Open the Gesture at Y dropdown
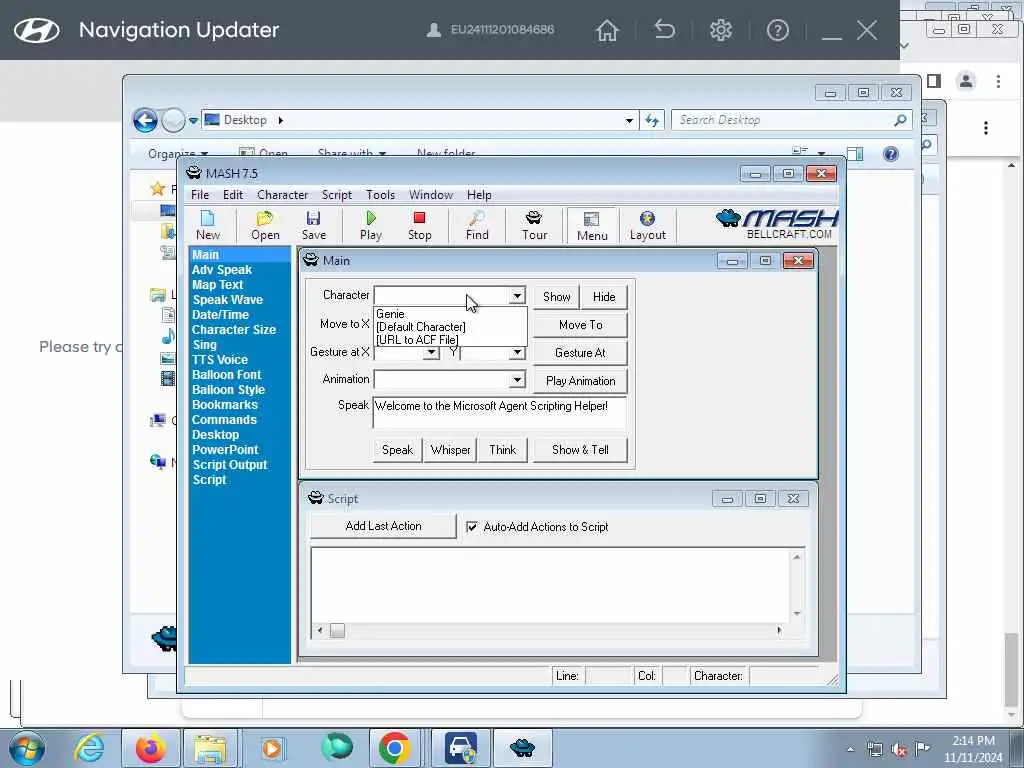 pos(517,353)
